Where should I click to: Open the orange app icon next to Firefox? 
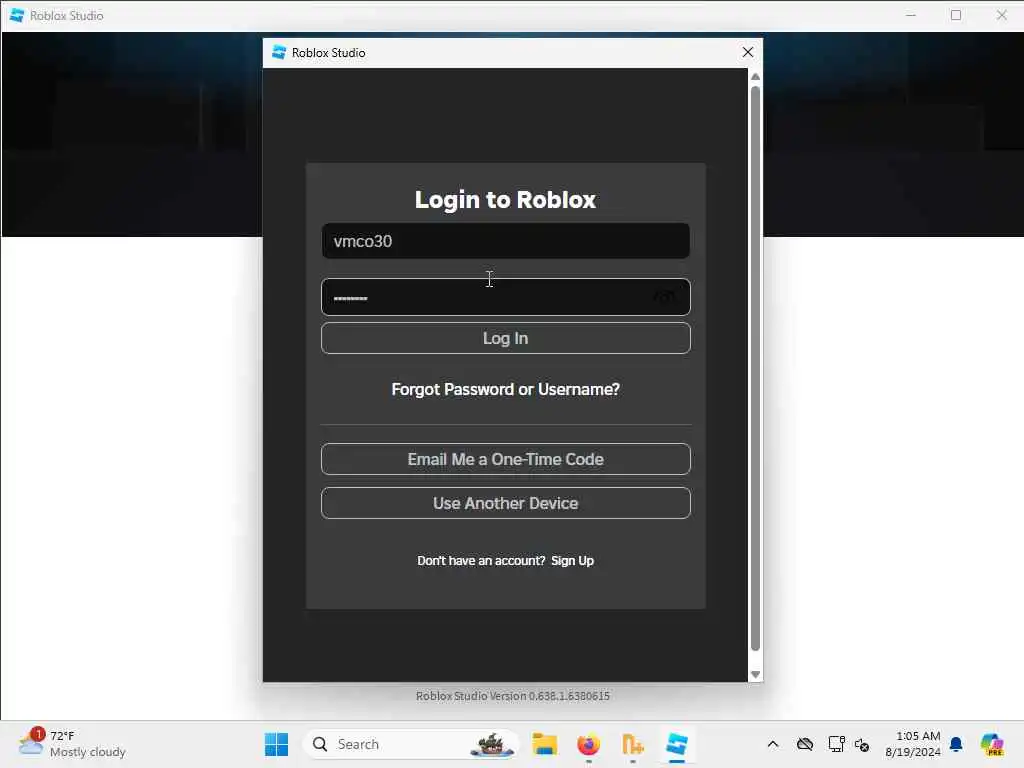(632, 744)
